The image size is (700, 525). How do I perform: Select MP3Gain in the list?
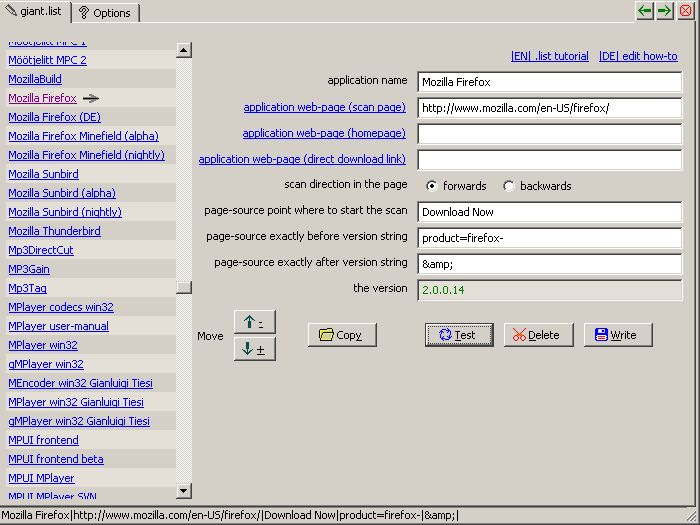[x=29, y=269]
